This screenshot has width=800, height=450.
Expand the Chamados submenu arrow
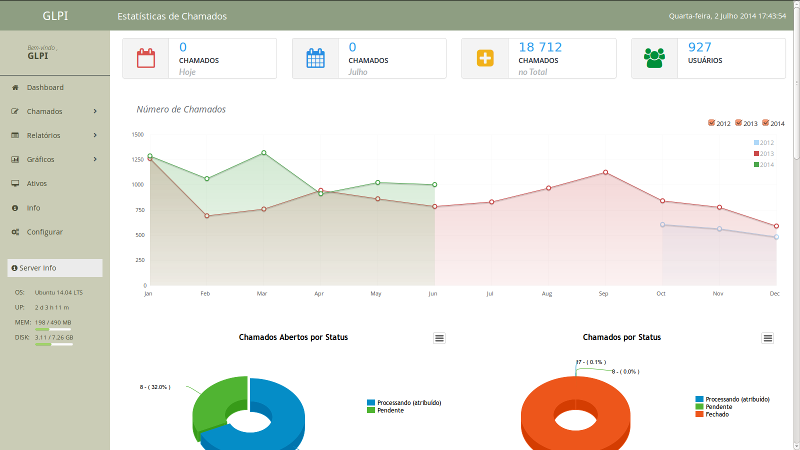[95, 112]
